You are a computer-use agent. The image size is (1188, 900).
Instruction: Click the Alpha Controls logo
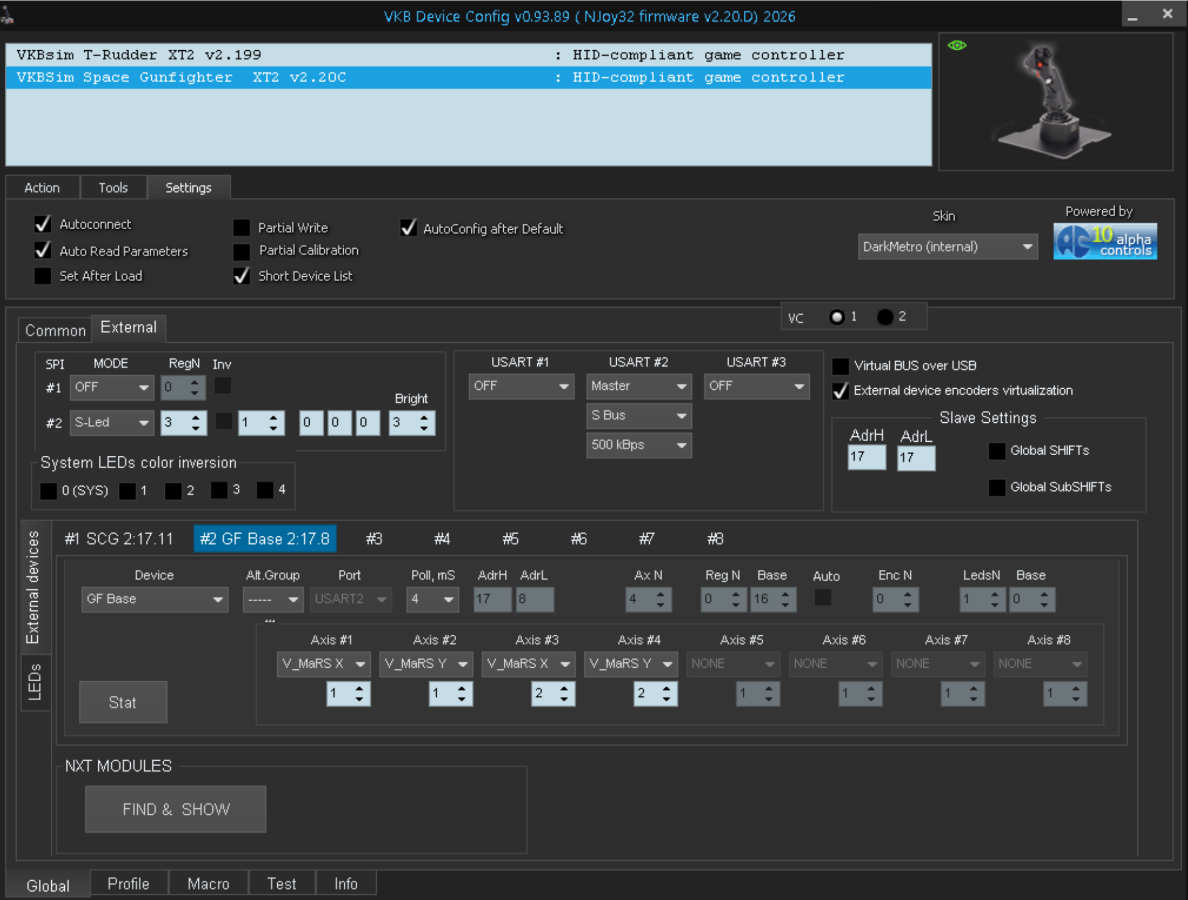coord(1105,241)
